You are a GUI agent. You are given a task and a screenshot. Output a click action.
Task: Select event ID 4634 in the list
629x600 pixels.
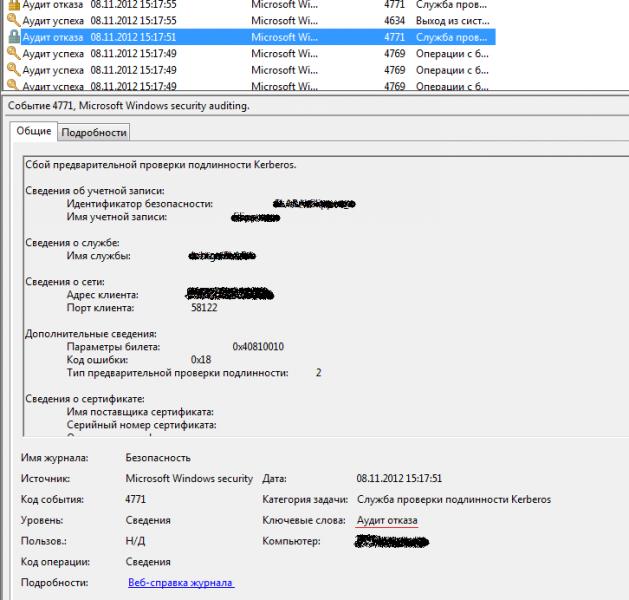coord(394,20)
